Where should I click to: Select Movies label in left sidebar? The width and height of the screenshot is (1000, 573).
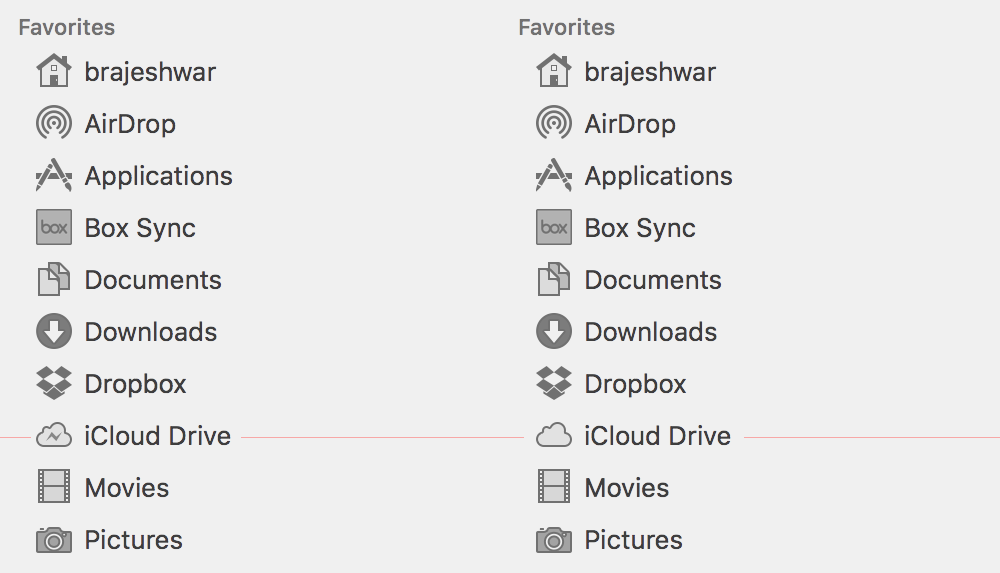(127, 488)
